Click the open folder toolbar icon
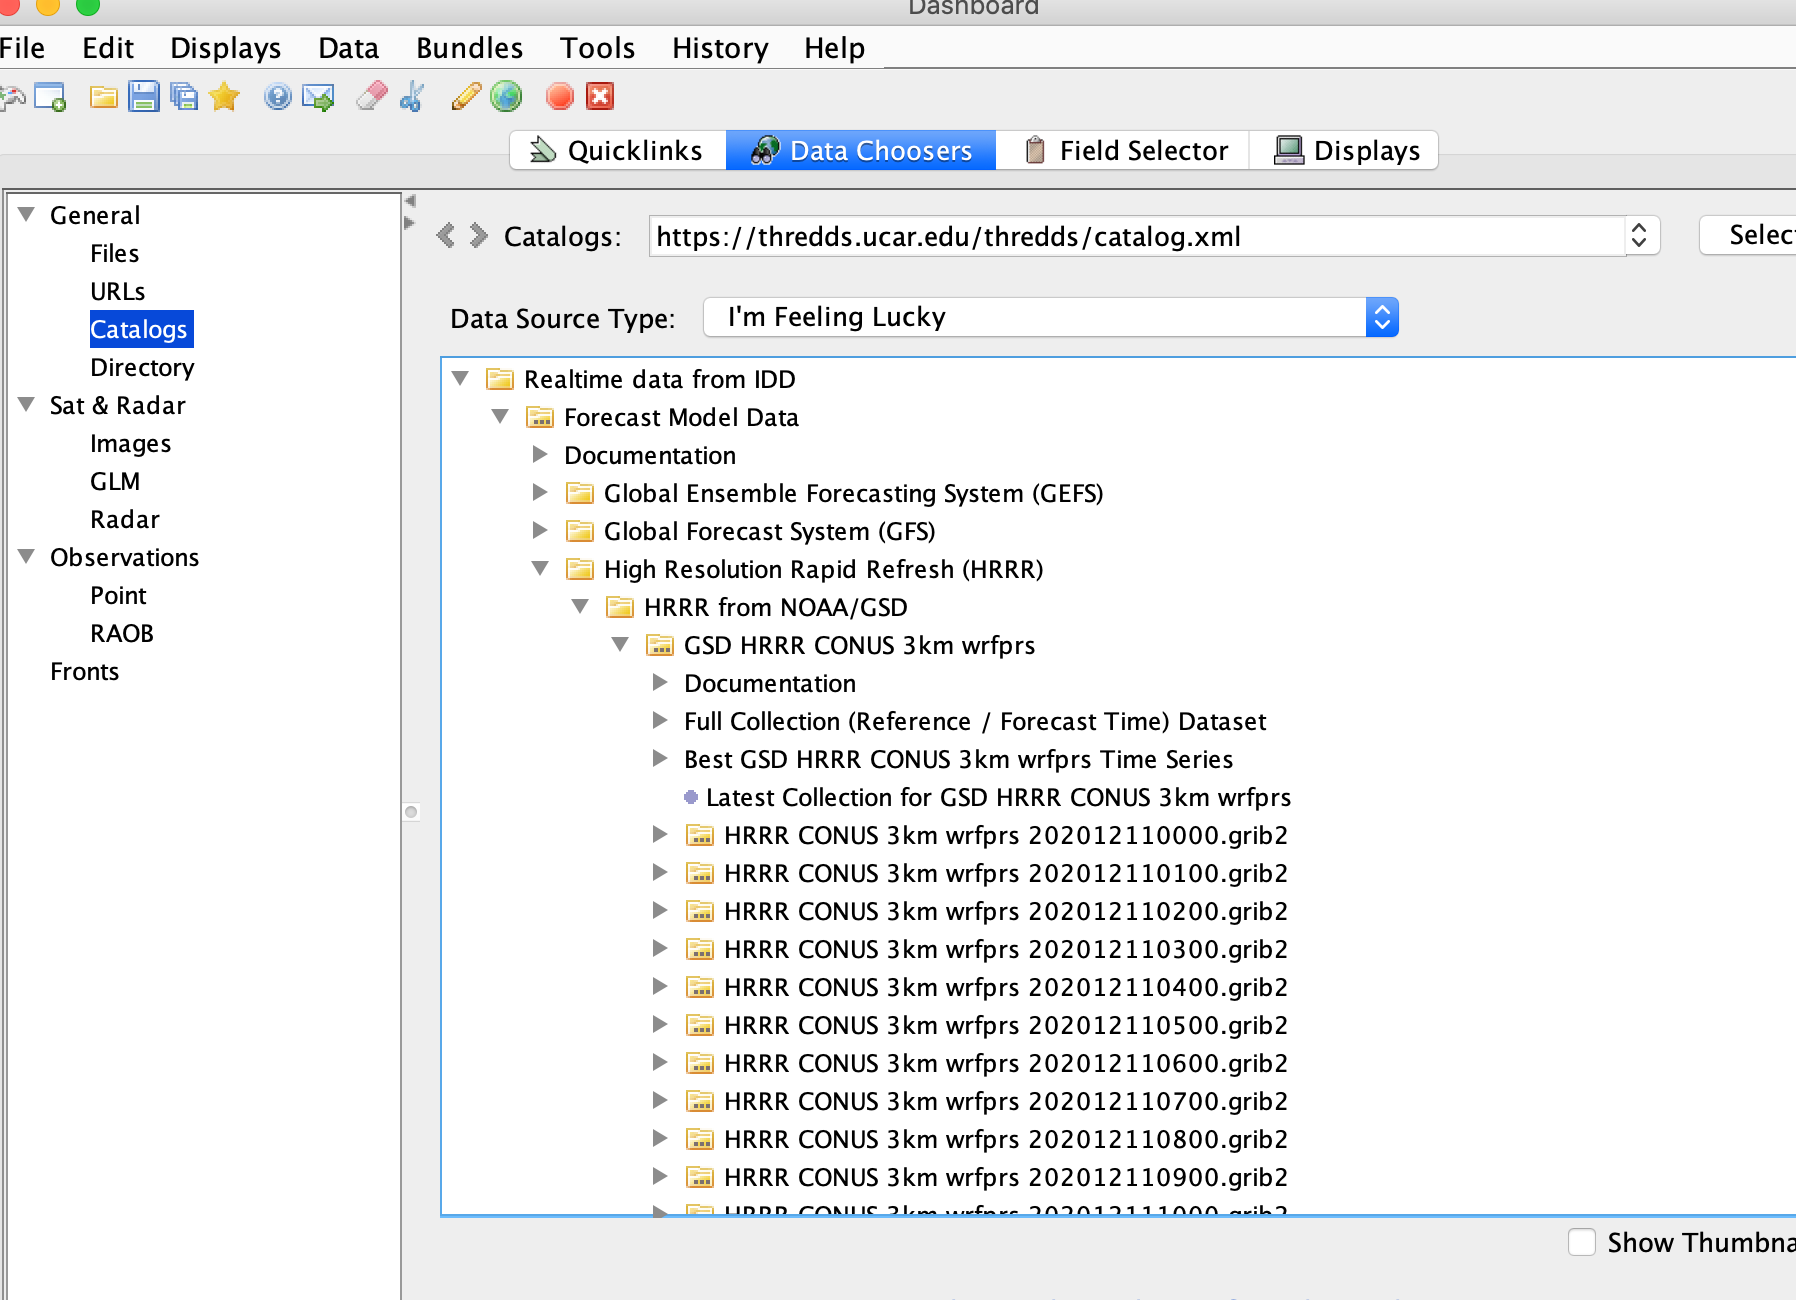Image resolution: width=1796 pixels, height=1300 pixels. click(x=103, y=97)
